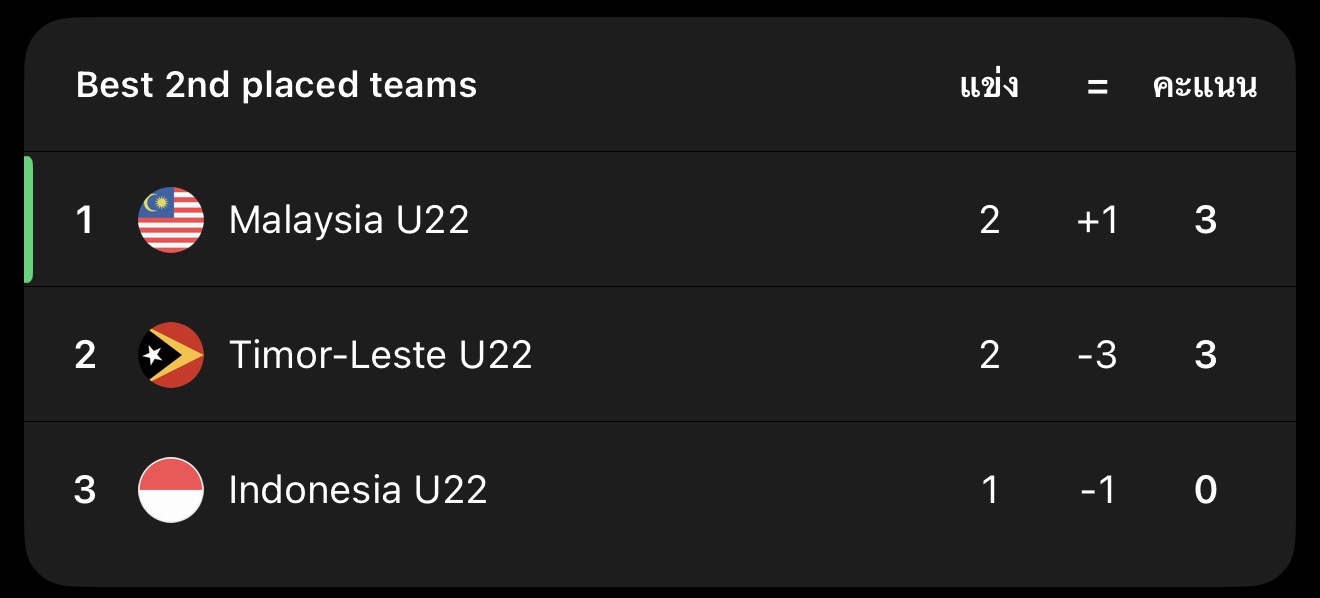Click Timor-Leste U22's points value
The image size is (1320, 598).
pyautogui.click(x=1206, y=355)
